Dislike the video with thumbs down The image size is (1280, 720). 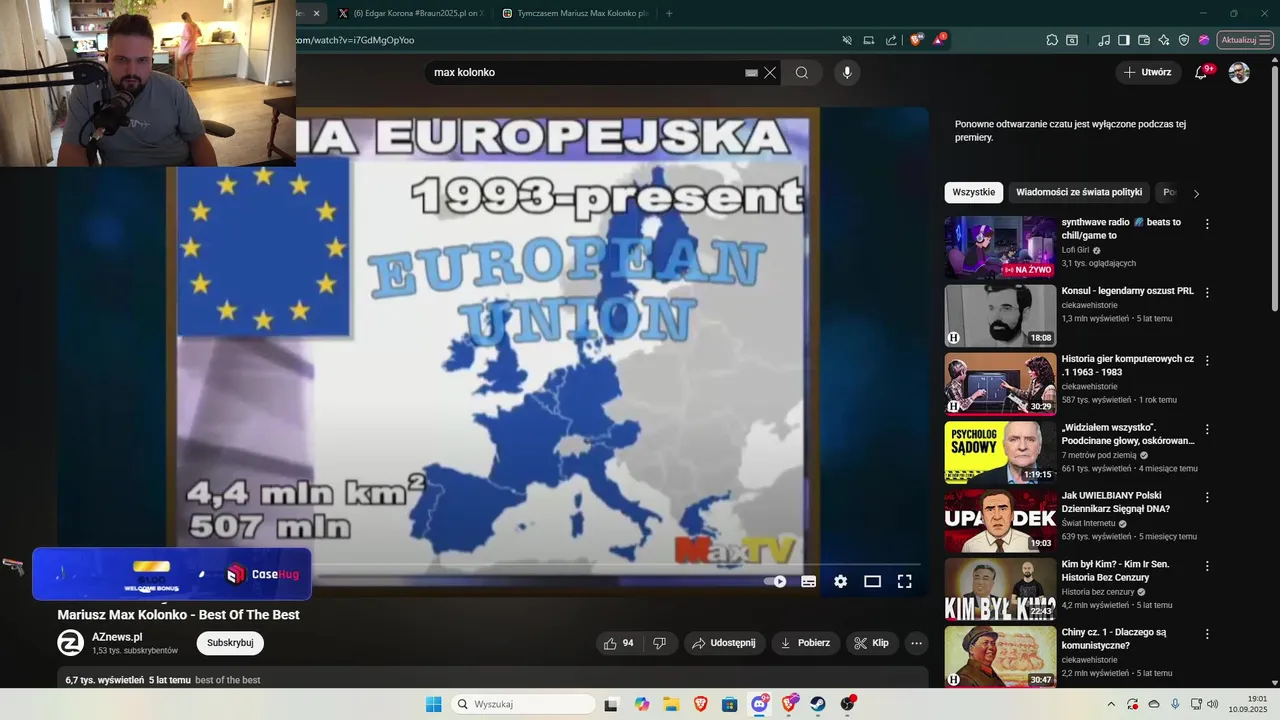(660, 643)
